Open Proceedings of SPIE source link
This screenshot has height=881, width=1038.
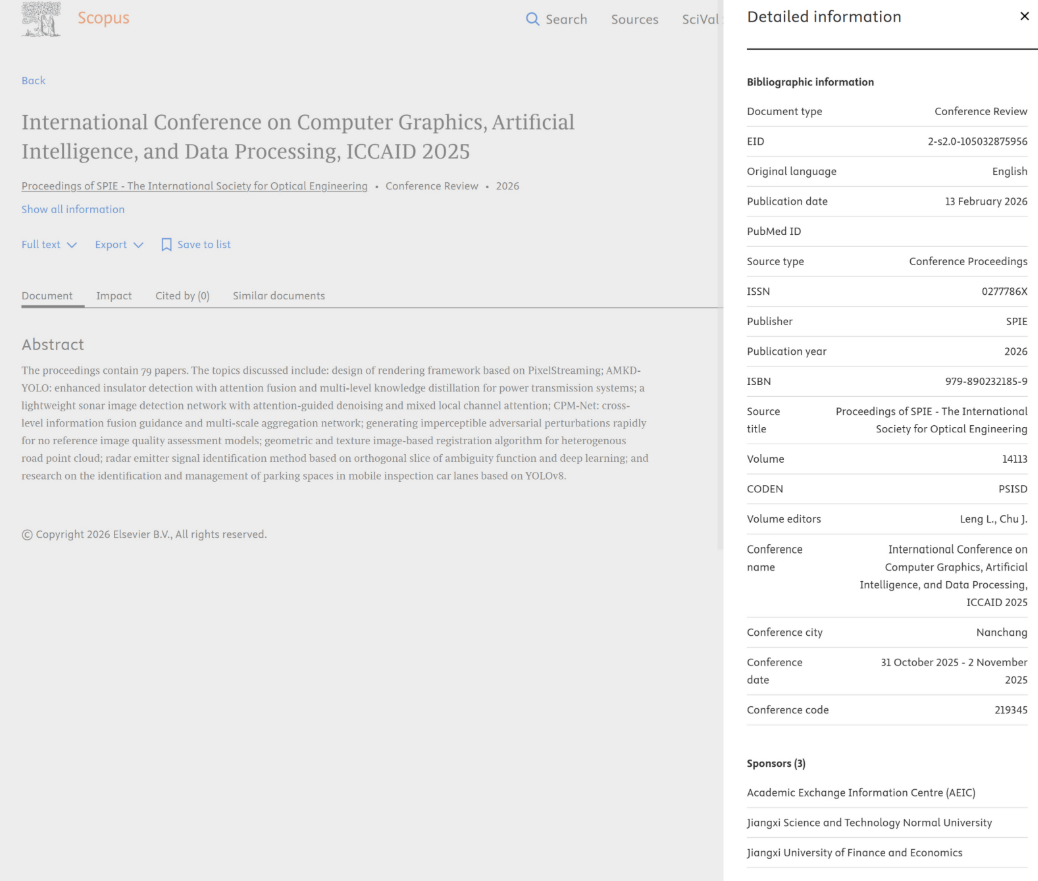194,186
